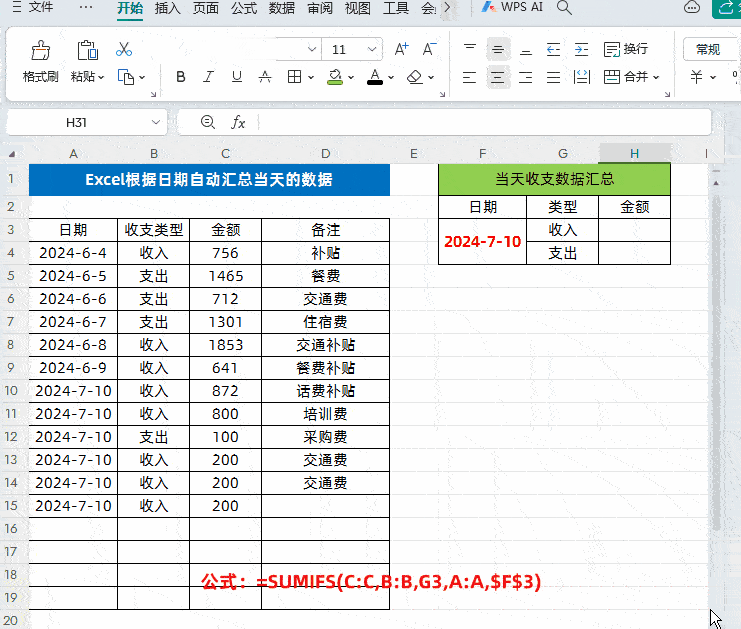Screen dimensions: 741x629
Task: Click the three-dots more menu
Action: [86, 8]
